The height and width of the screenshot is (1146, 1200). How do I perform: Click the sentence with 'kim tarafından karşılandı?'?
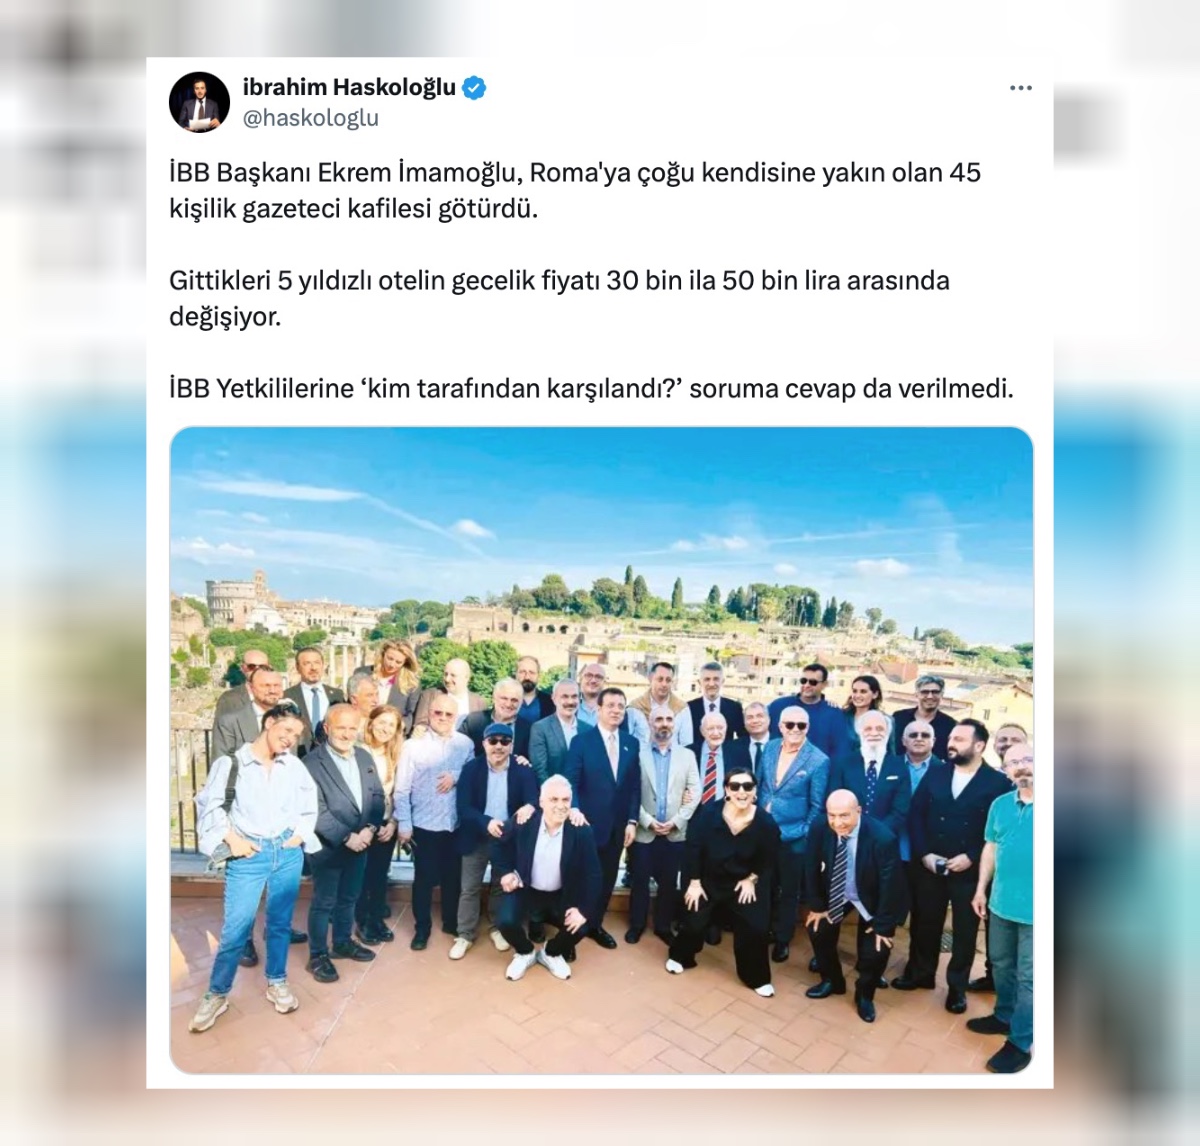coord(591,388)
